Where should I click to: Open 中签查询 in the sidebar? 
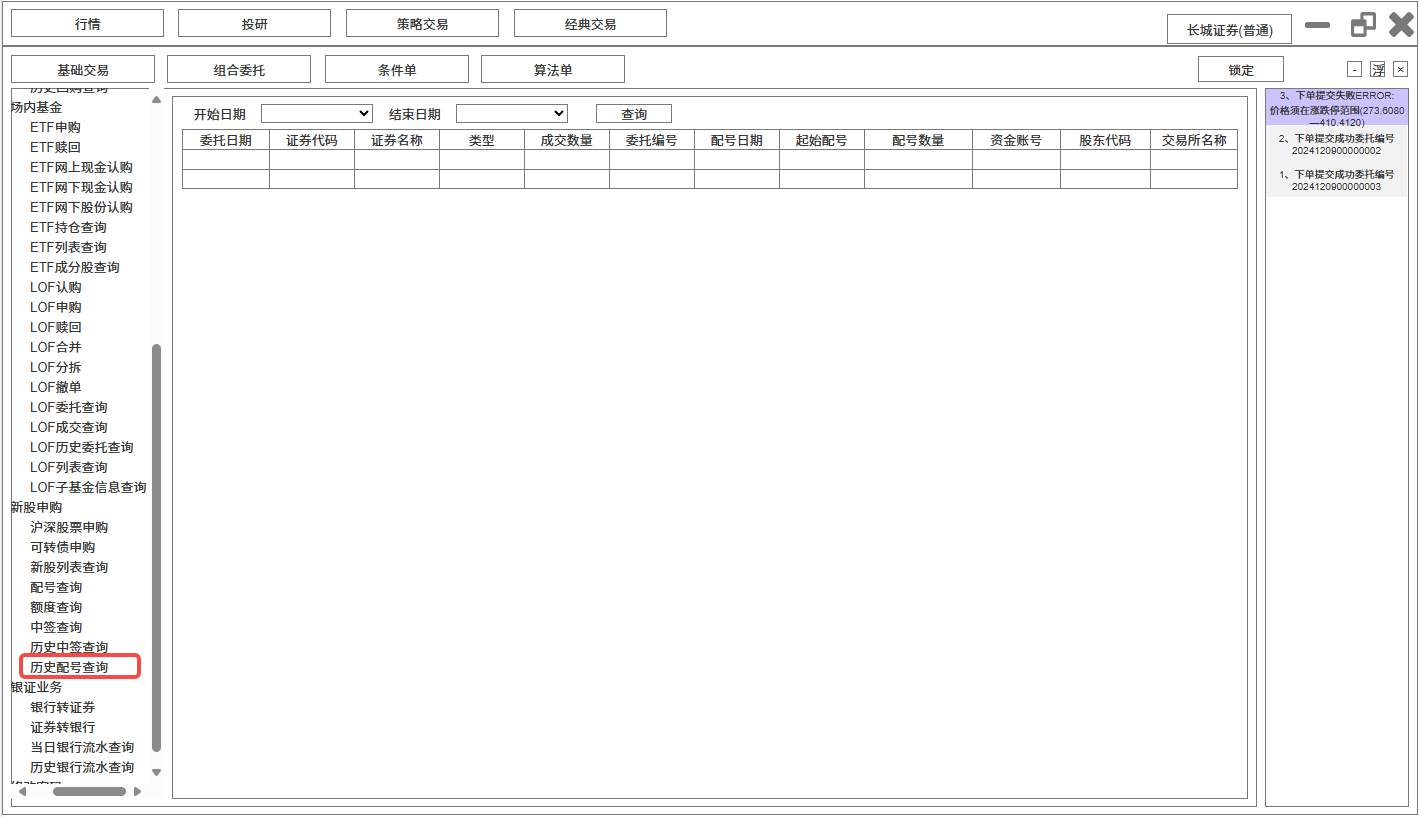pos(56,627)
